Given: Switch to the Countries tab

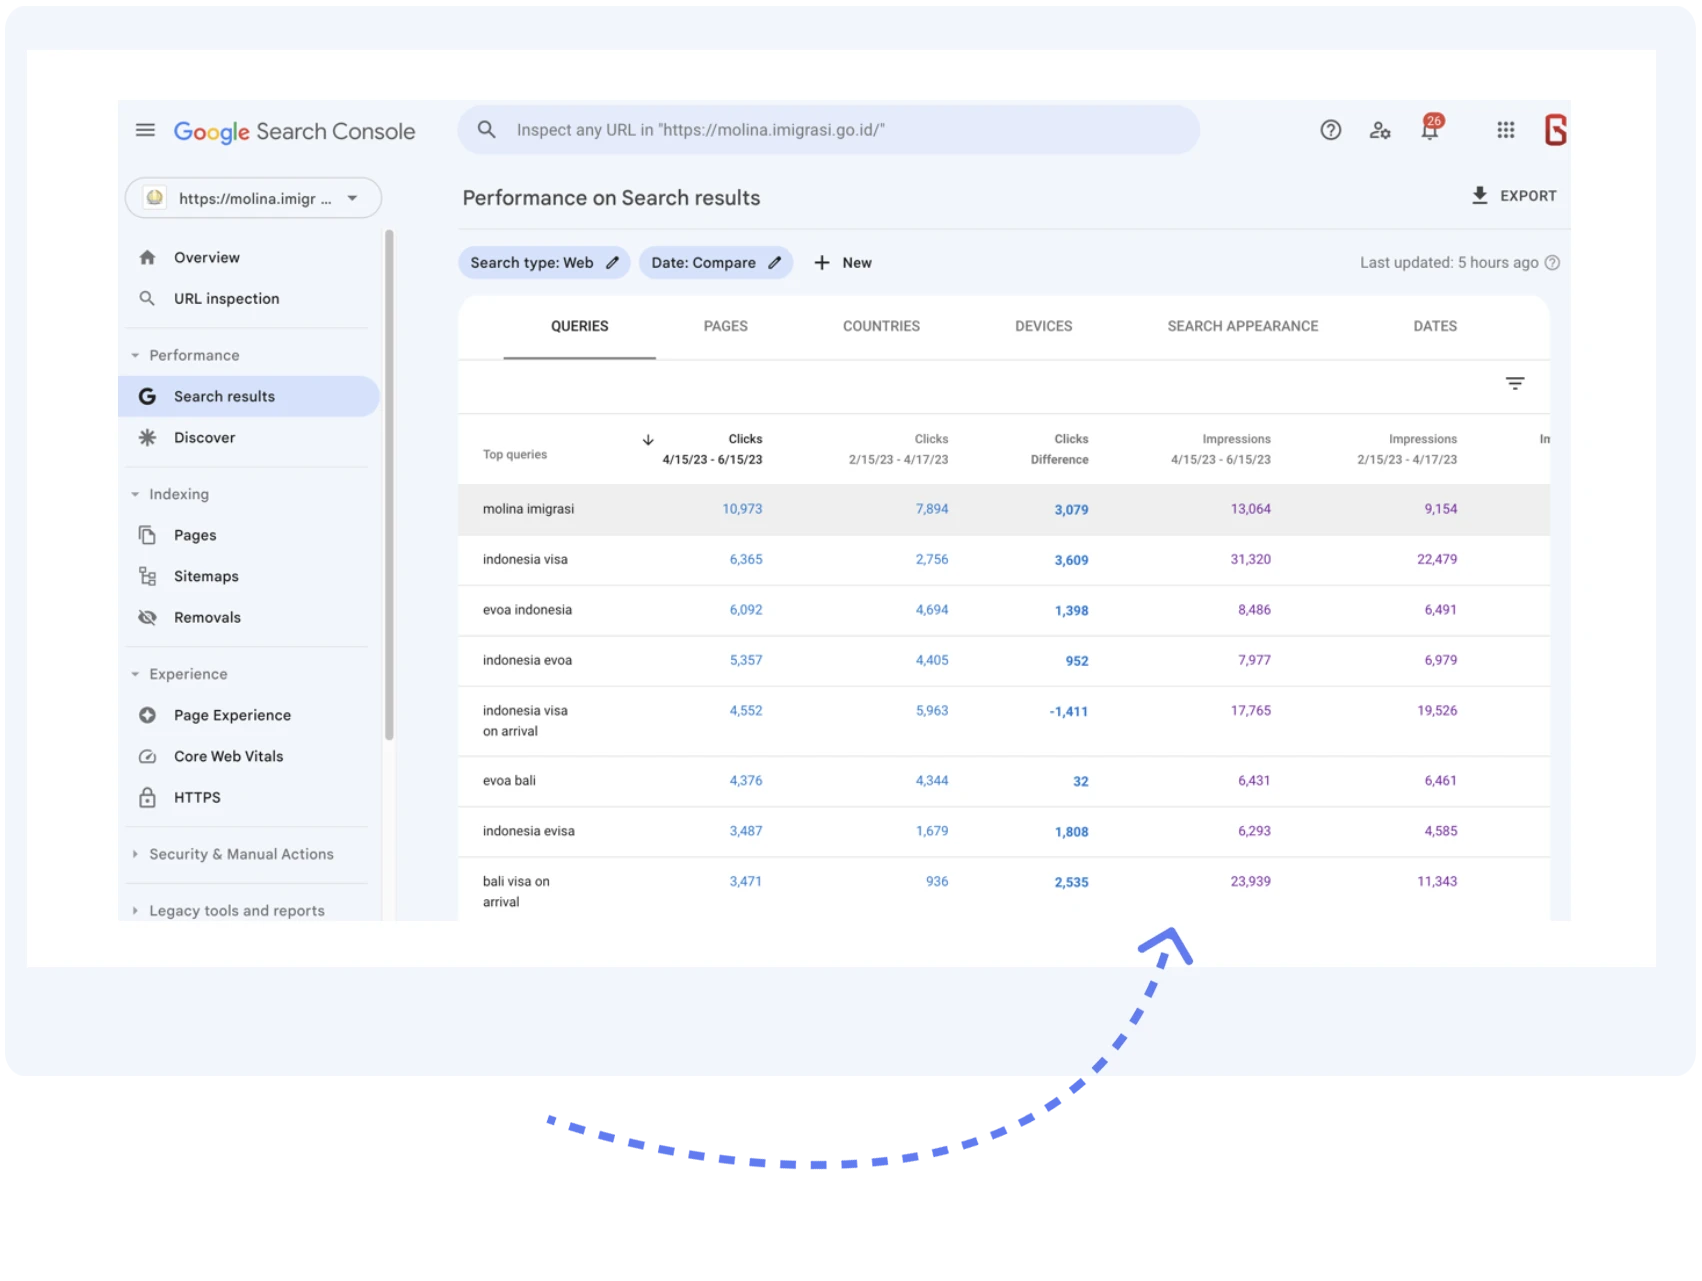Looking at the screenshot, I should tap(881, 326).
